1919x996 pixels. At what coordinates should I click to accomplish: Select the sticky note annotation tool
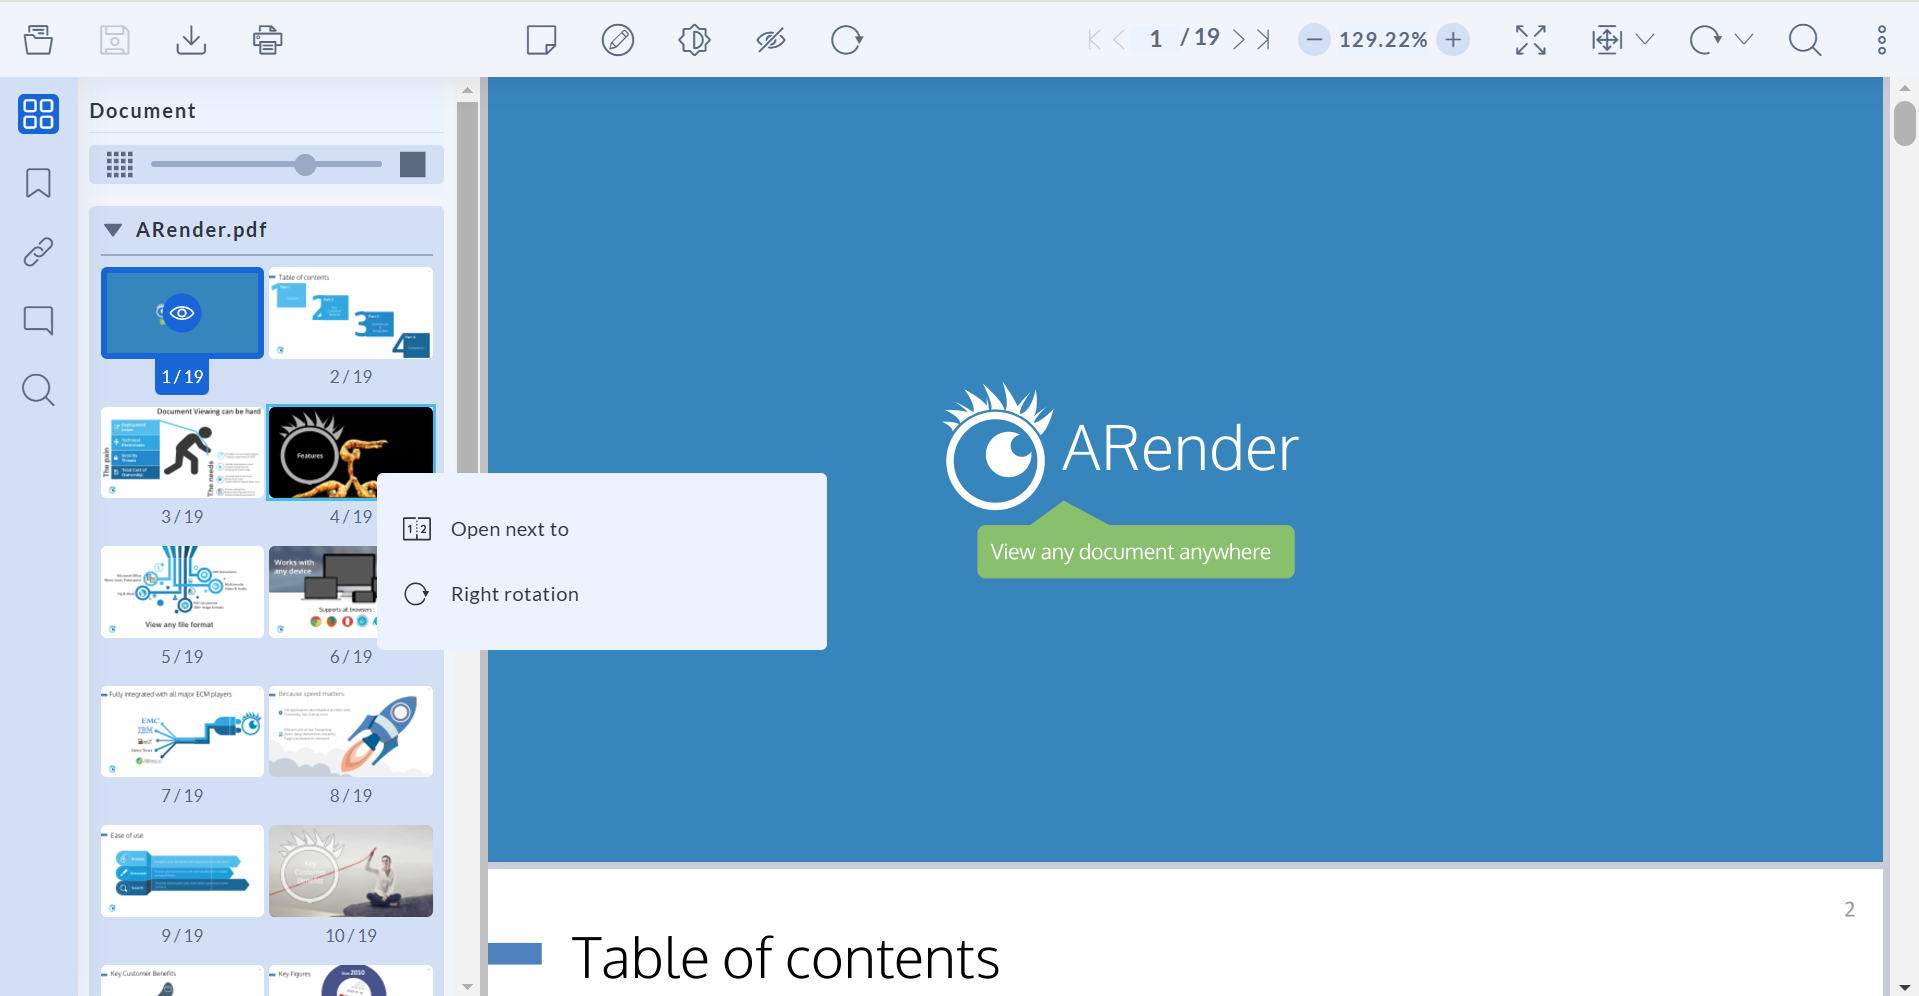[541, 40]
